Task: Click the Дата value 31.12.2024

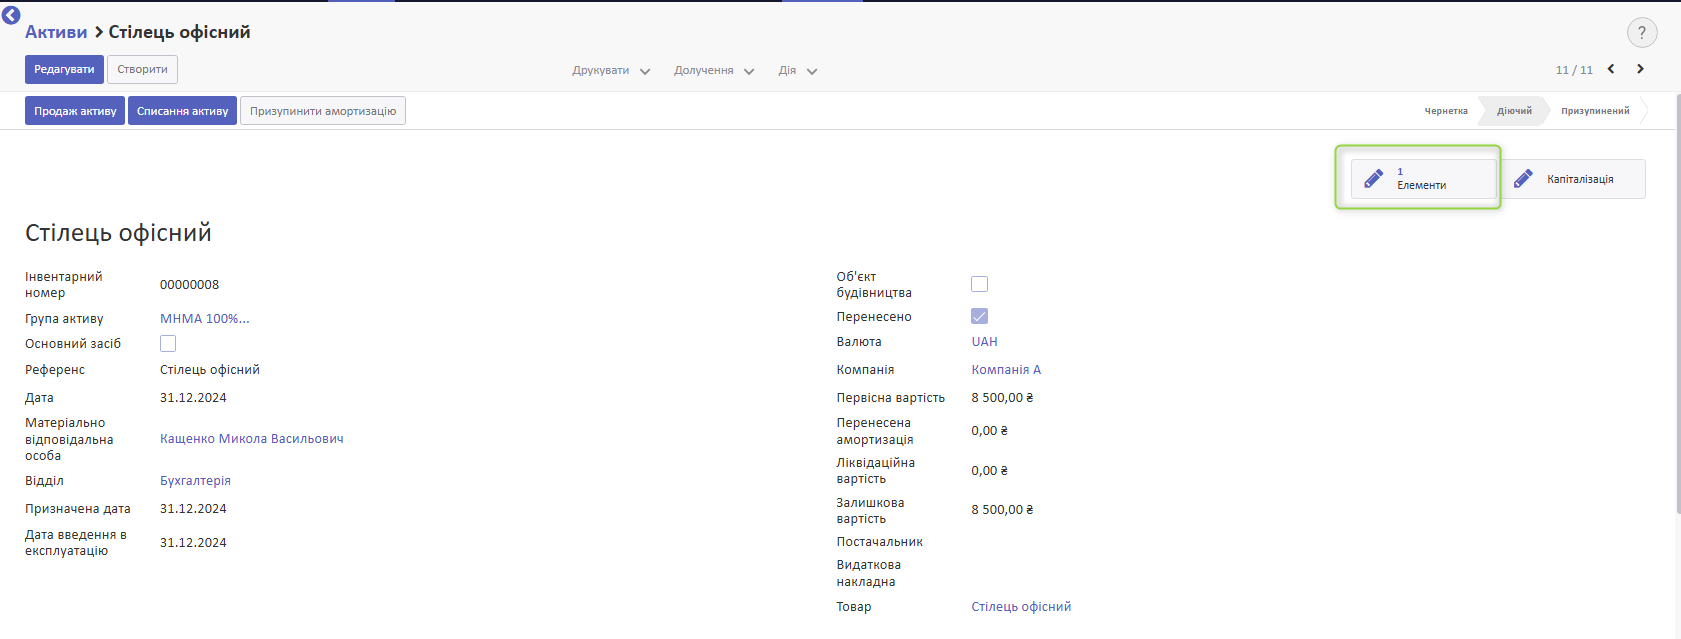Action: coord(193,398)
